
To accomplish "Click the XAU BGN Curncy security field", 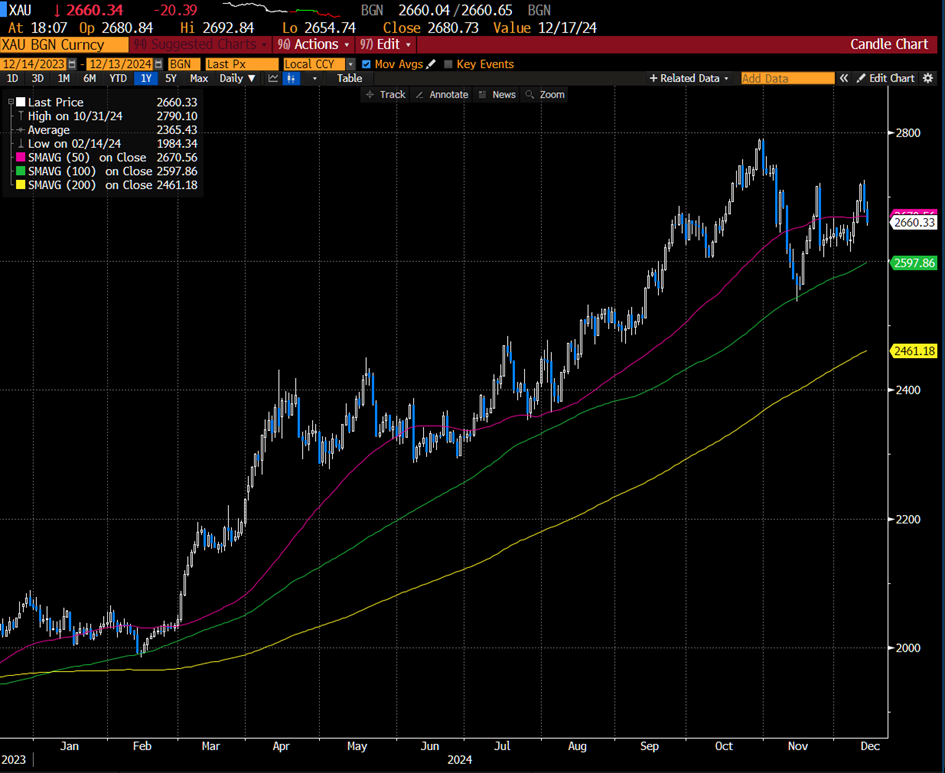I will point(64,45).
